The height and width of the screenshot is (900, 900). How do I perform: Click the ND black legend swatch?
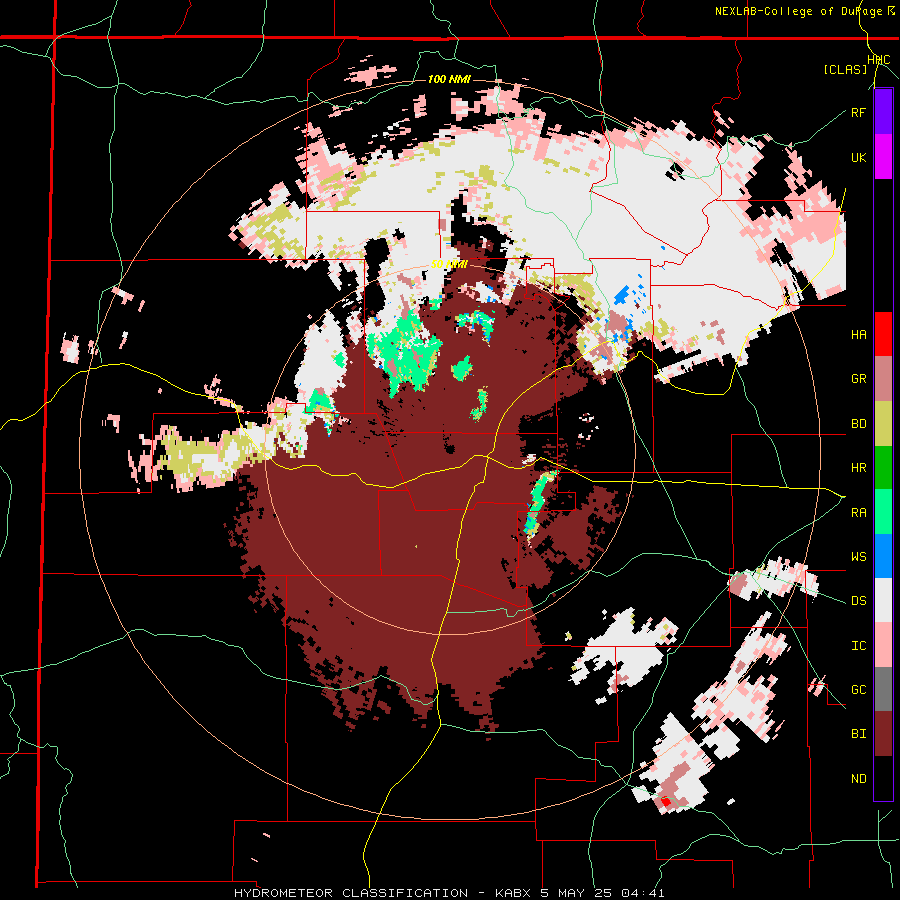pyautogui.click(x=883, y=778)
